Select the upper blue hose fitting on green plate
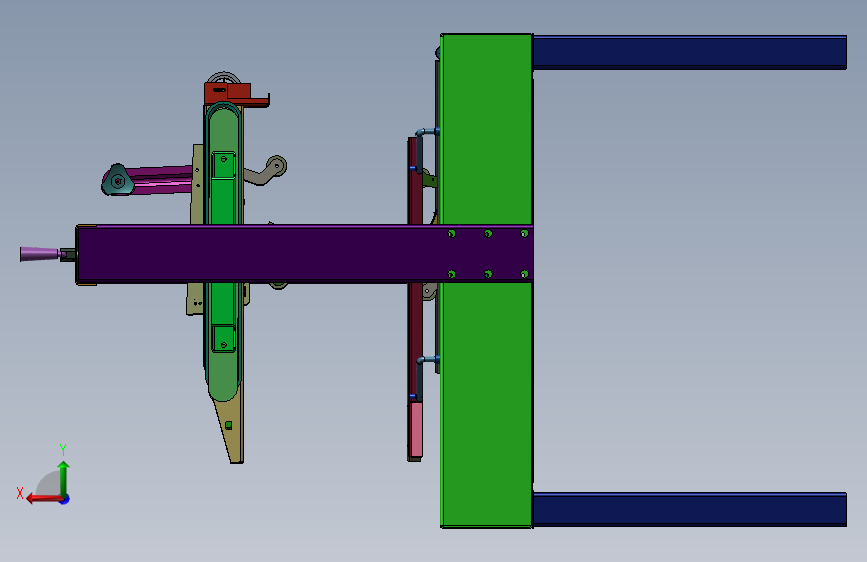Viewport: 867px width, 562px height. [427, 133]
